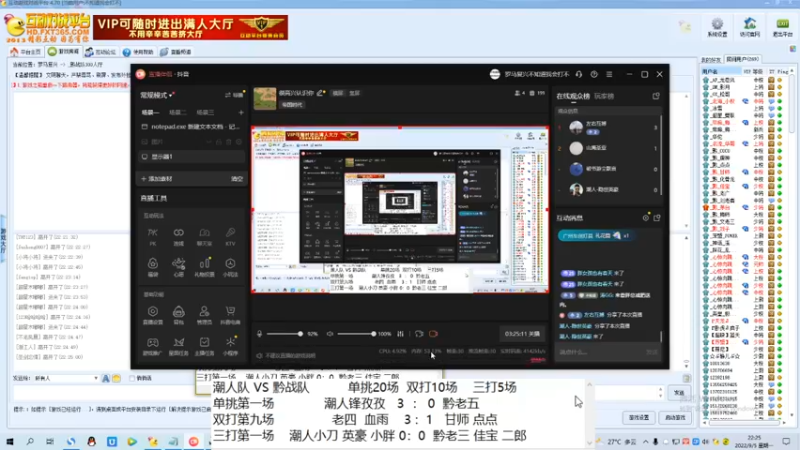The image size is (800, 450).
Task: Open the 背包 backpack icon
Action: click(x=179, y=315)
